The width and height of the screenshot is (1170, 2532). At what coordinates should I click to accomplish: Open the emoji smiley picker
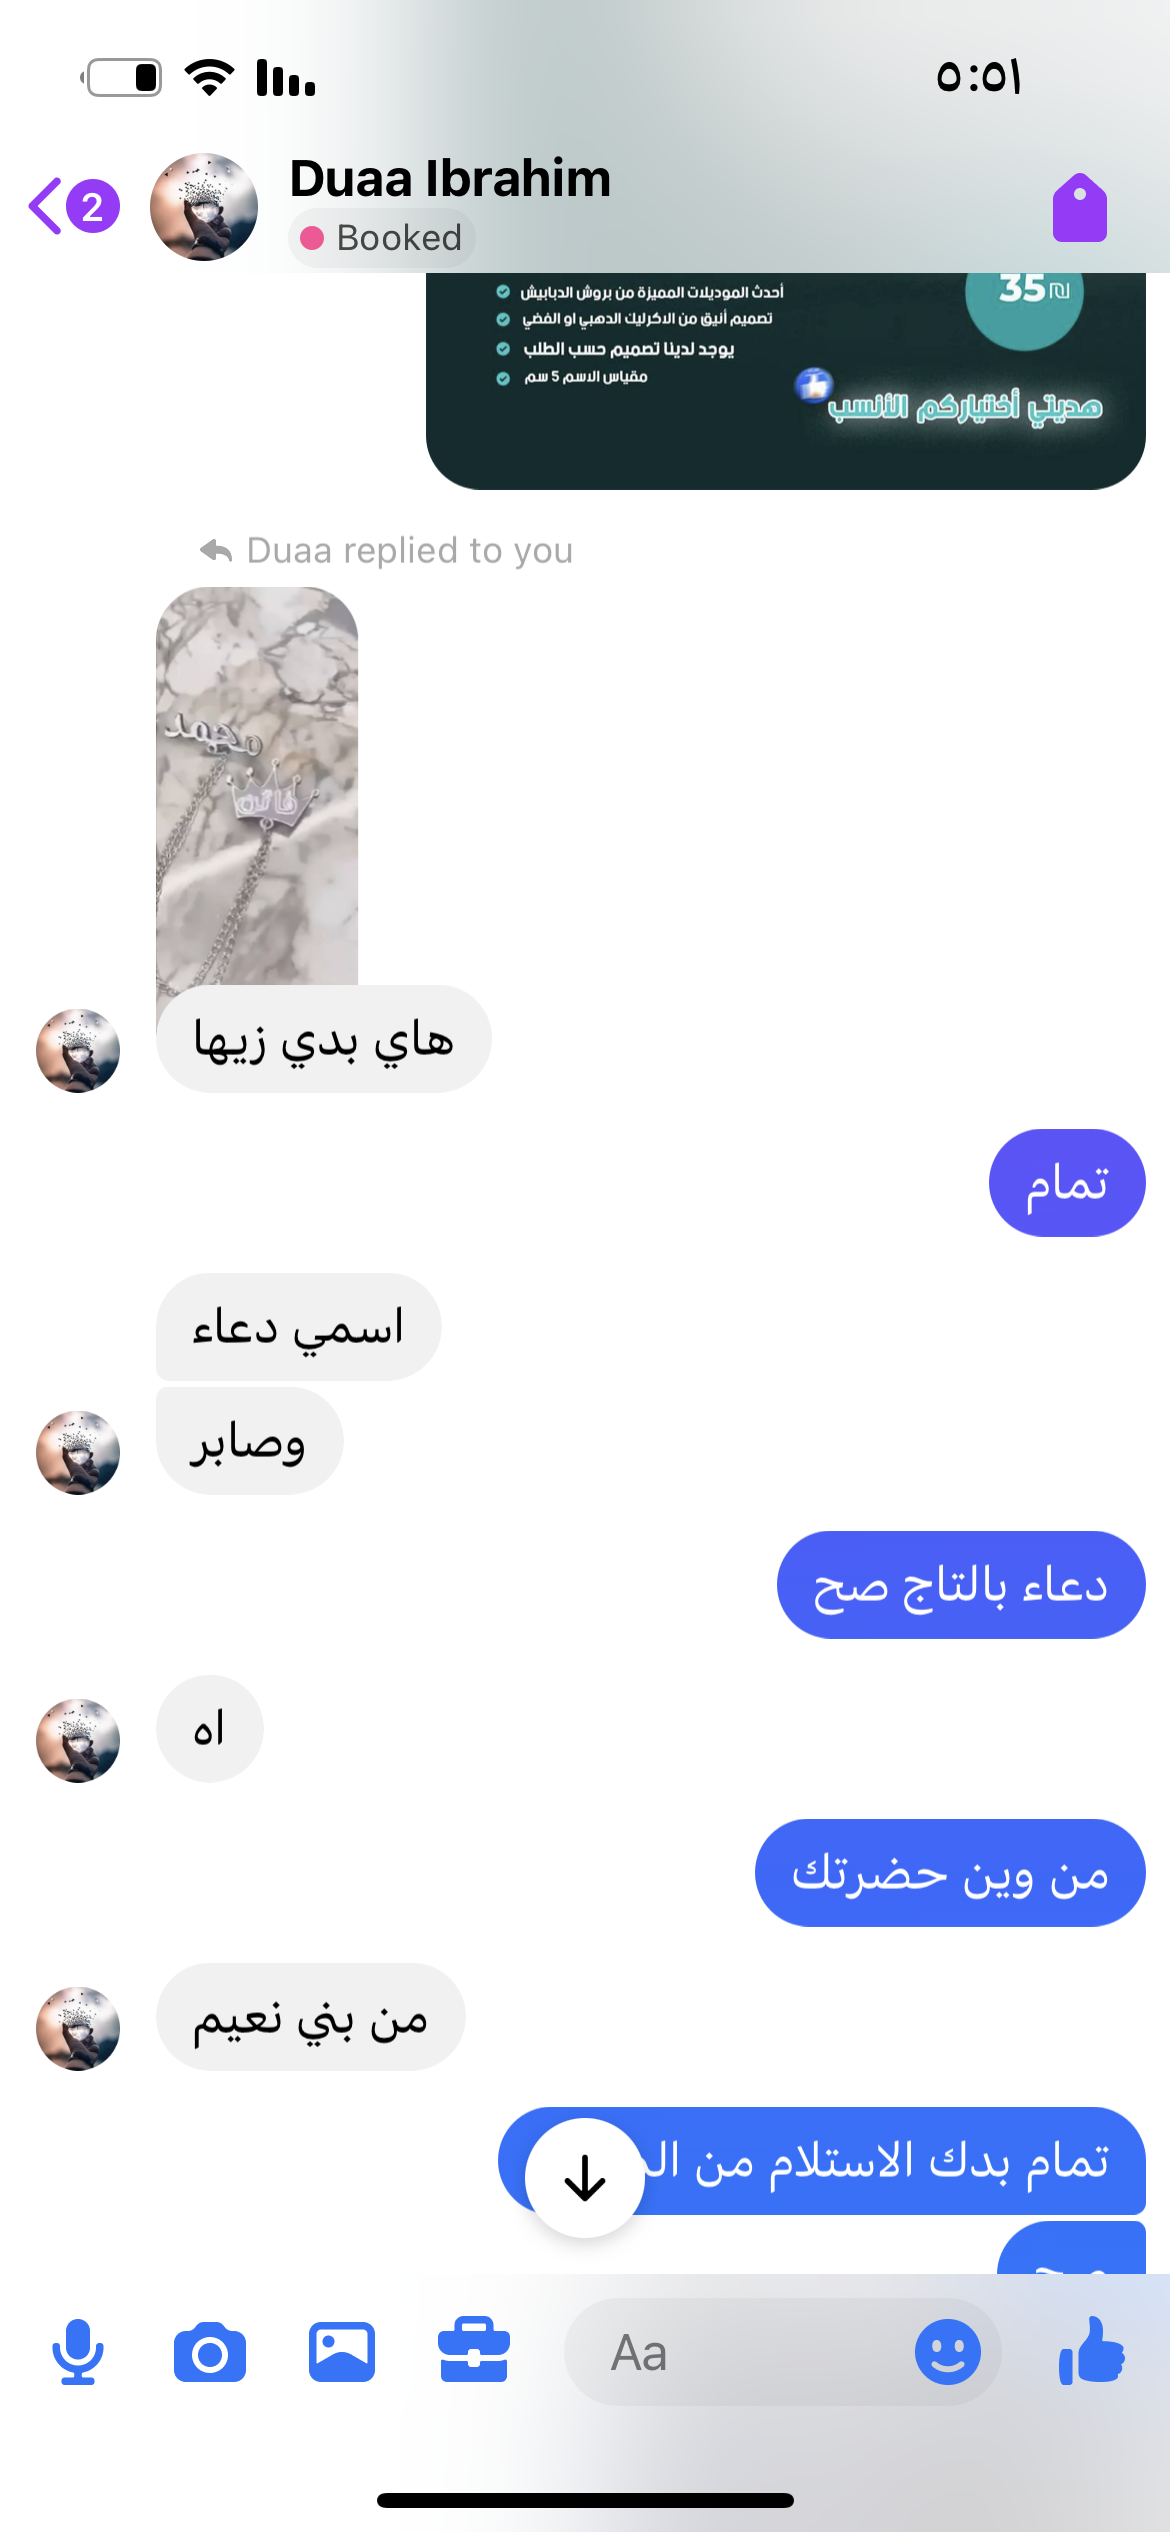coord(947,2352)
